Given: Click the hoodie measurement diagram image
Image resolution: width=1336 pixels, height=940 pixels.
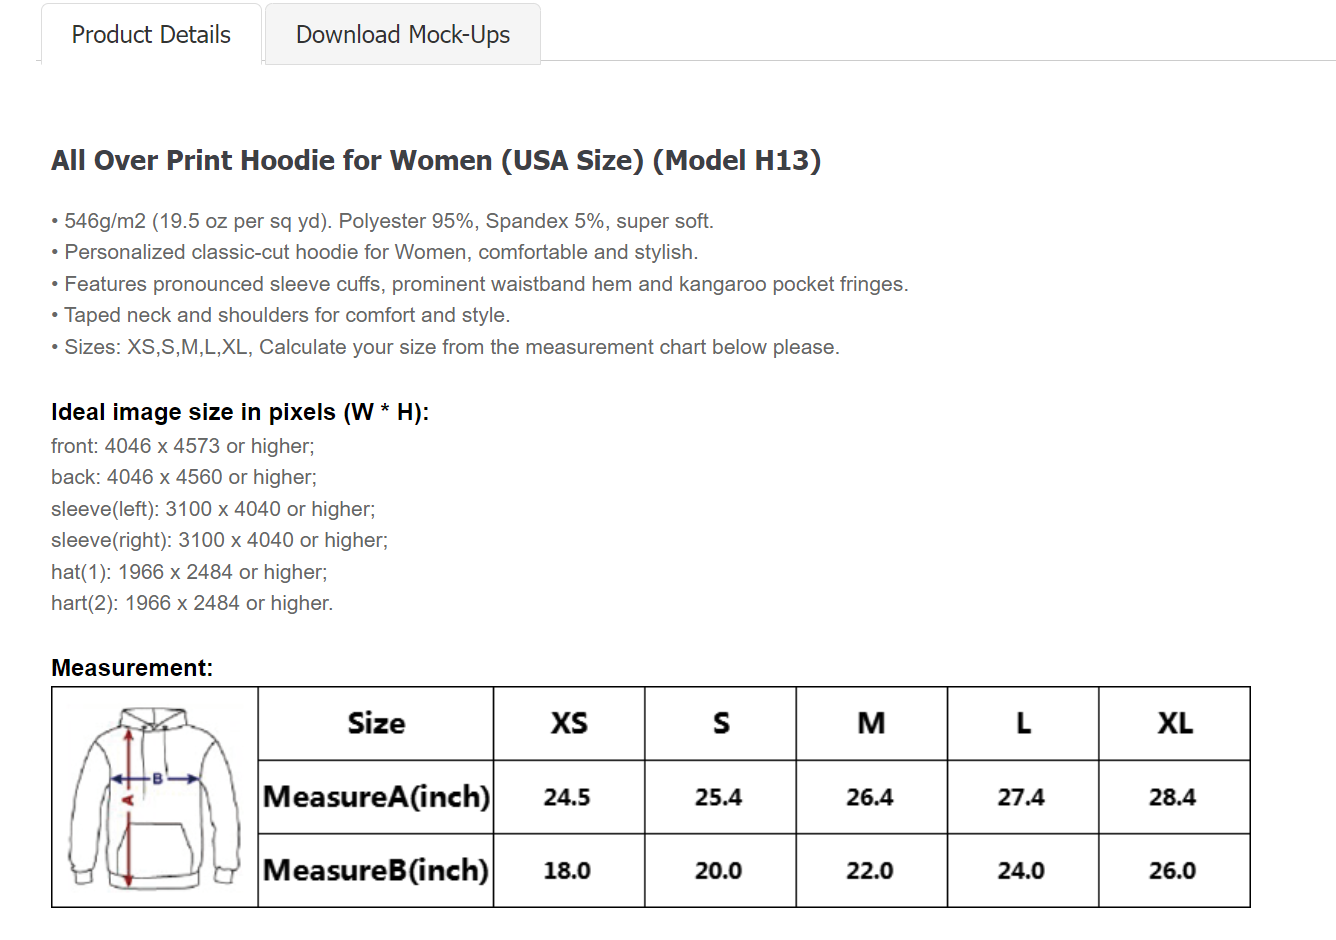Looking at the screenshot, I should (x=155, y=796).
